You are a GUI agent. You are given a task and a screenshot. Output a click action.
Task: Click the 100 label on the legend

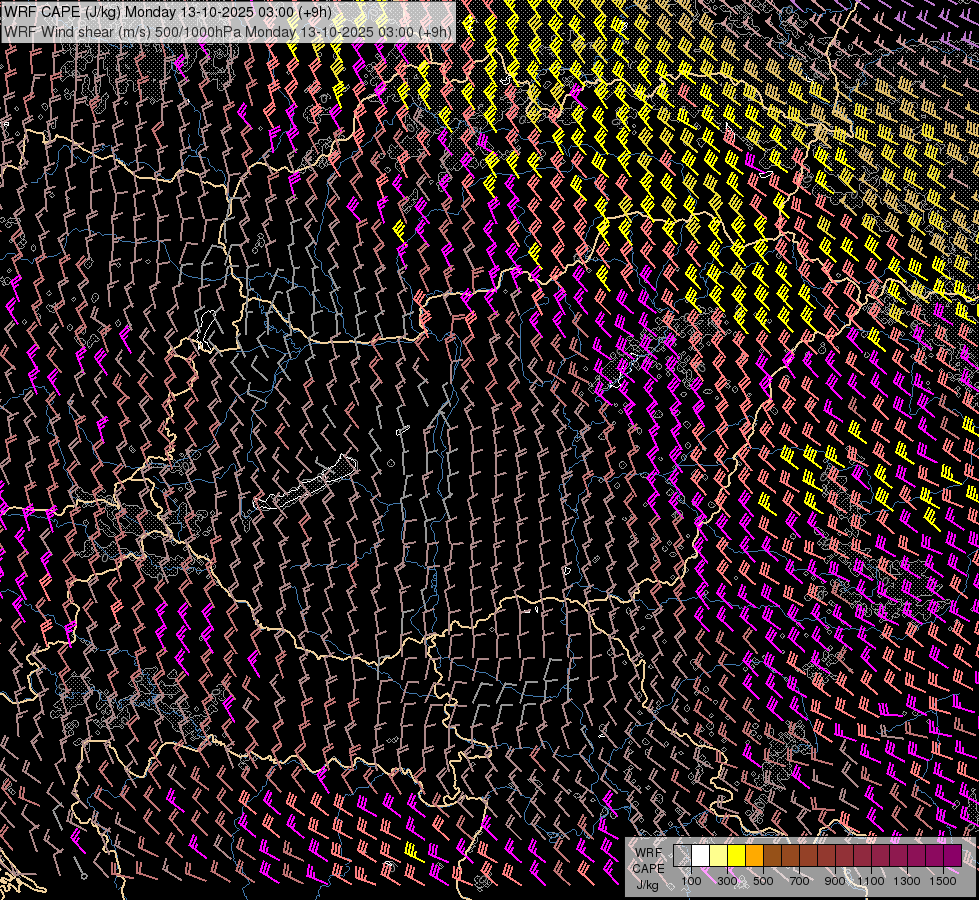pos(691,881)
